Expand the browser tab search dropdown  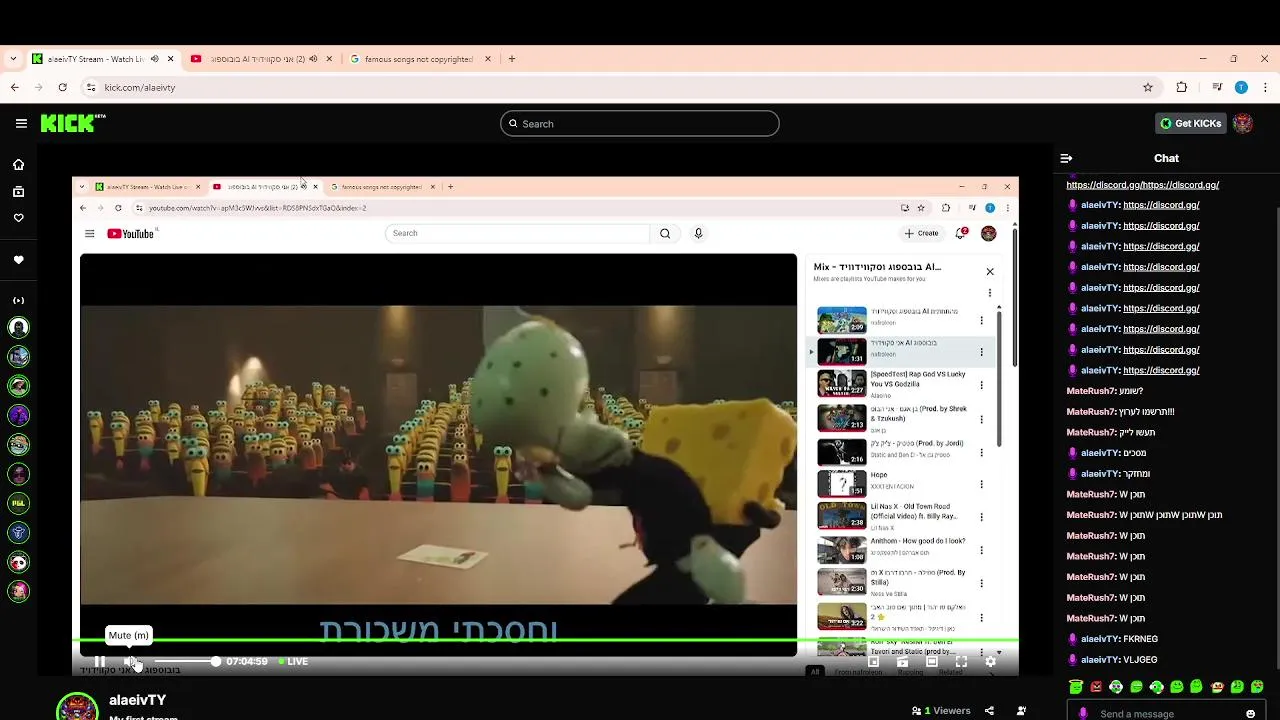13,59
